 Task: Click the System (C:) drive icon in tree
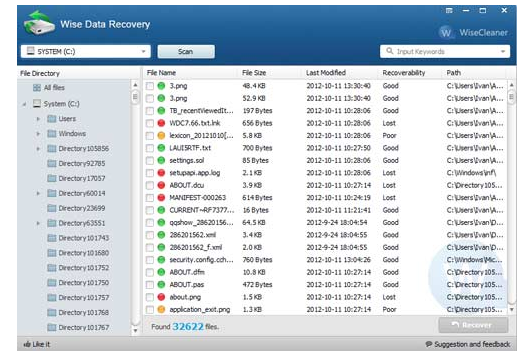tap(37, 103)
